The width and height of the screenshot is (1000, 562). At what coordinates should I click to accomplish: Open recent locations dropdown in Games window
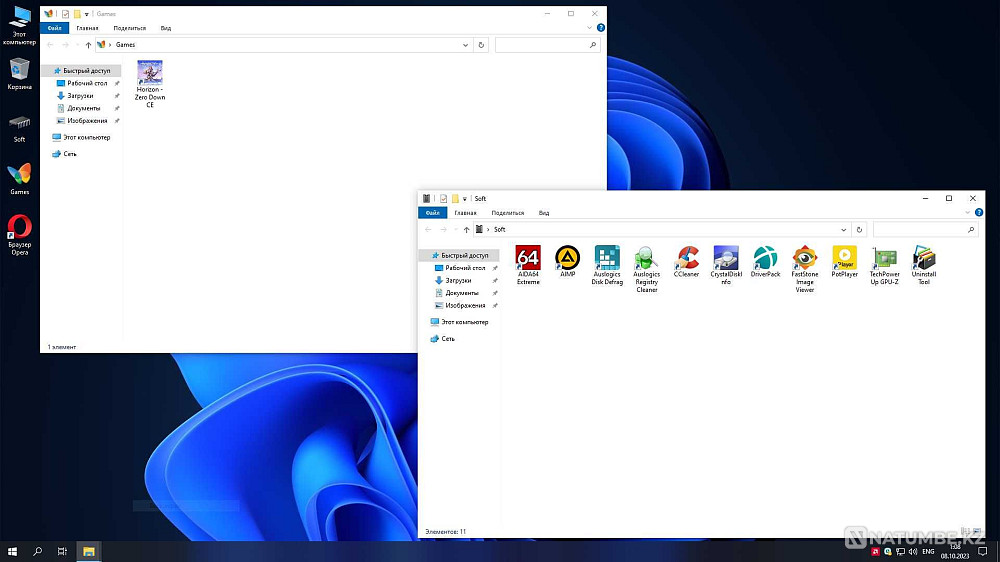(77, 45)
